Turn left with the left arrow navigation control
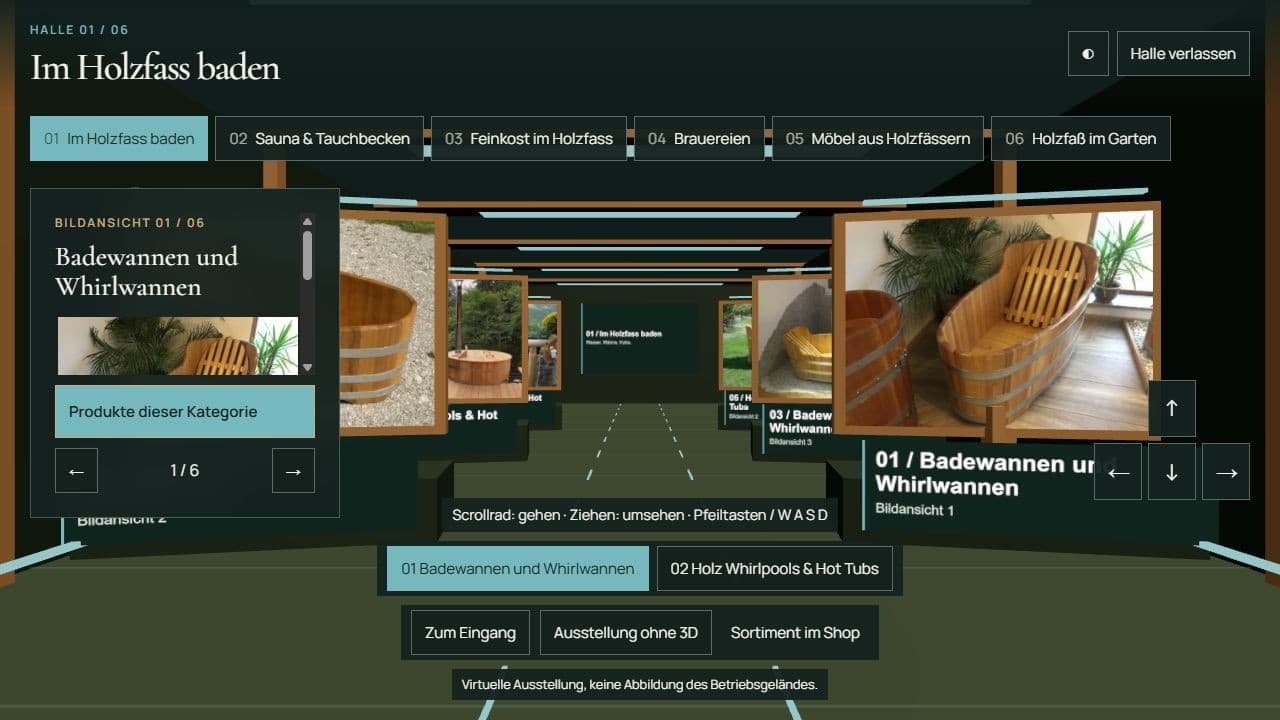1280x720 pixels. [x=1118, y=472]
